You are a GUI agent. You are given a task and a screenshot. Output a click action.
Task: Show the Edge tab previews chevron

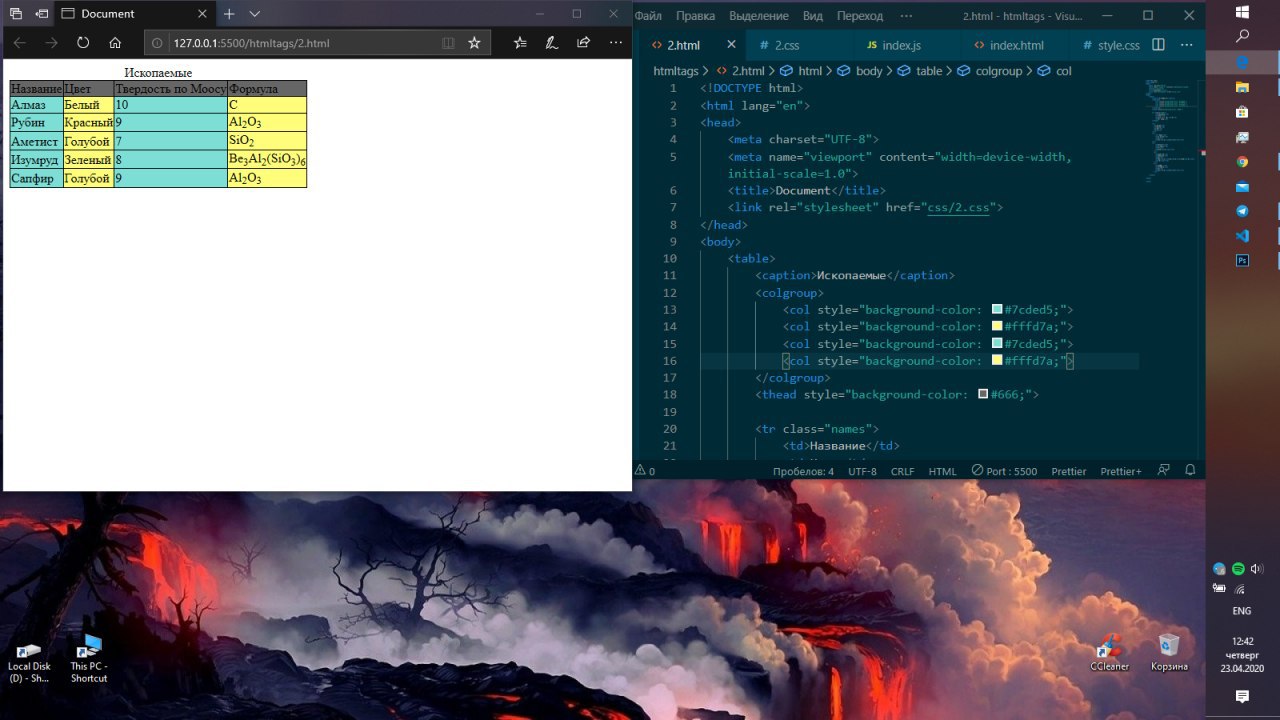[x=255, y=14]
